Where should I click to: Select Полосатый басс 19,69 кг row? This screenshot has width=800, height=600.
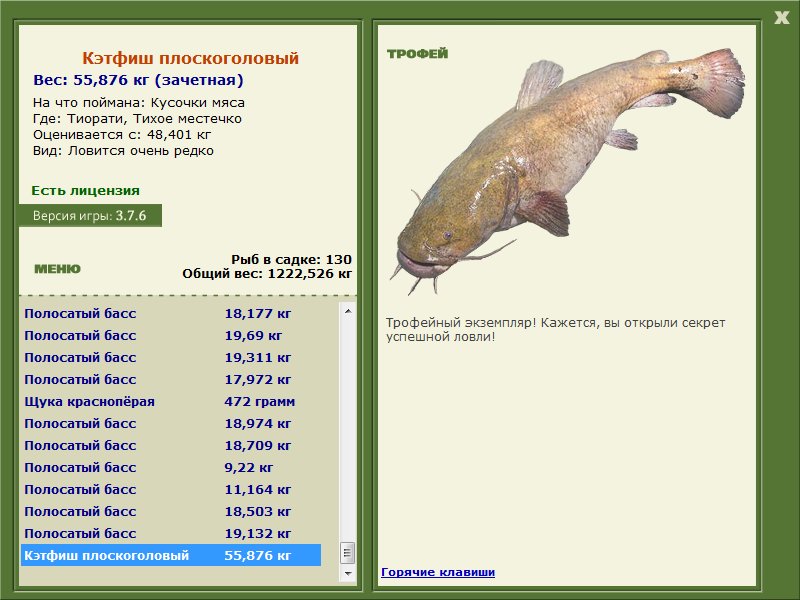coord(171,335)
